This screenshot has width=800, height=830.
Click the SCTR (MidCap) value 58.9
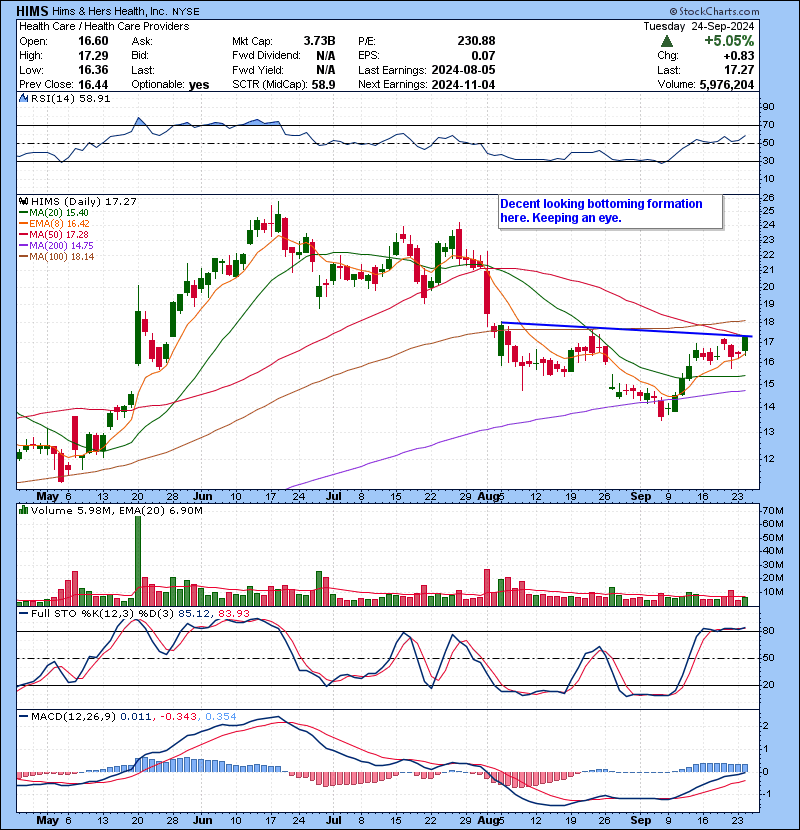[x=323, y=85]
